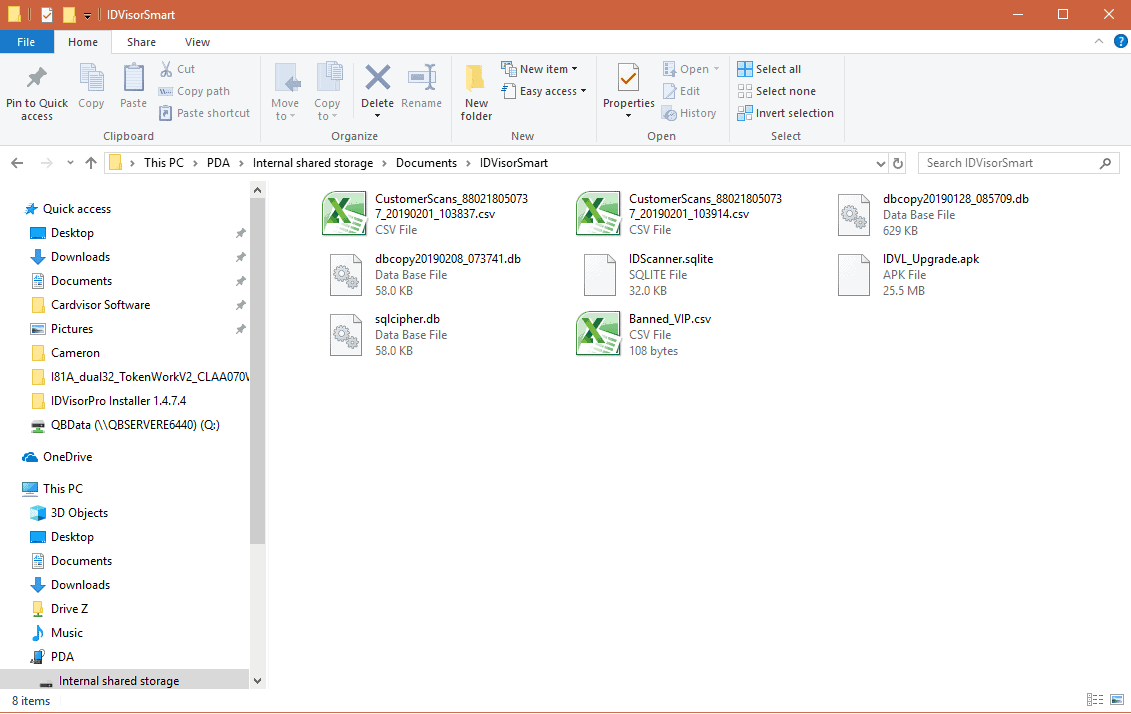Open the File menu tab
Image resolution: width=1131 pixels, height=714 pixels.
26,42
